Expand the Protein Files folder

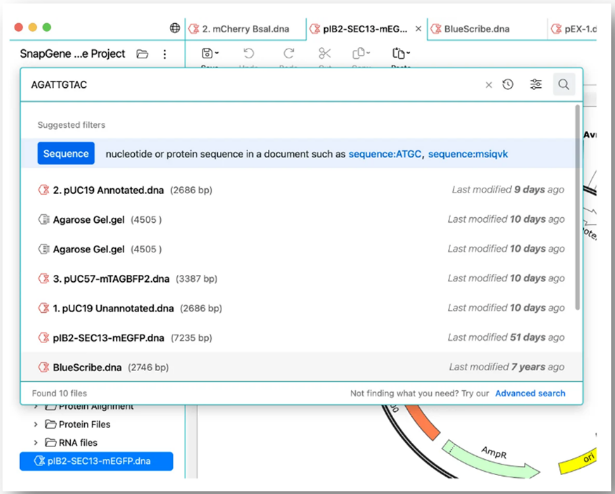(x=36, y=425)
